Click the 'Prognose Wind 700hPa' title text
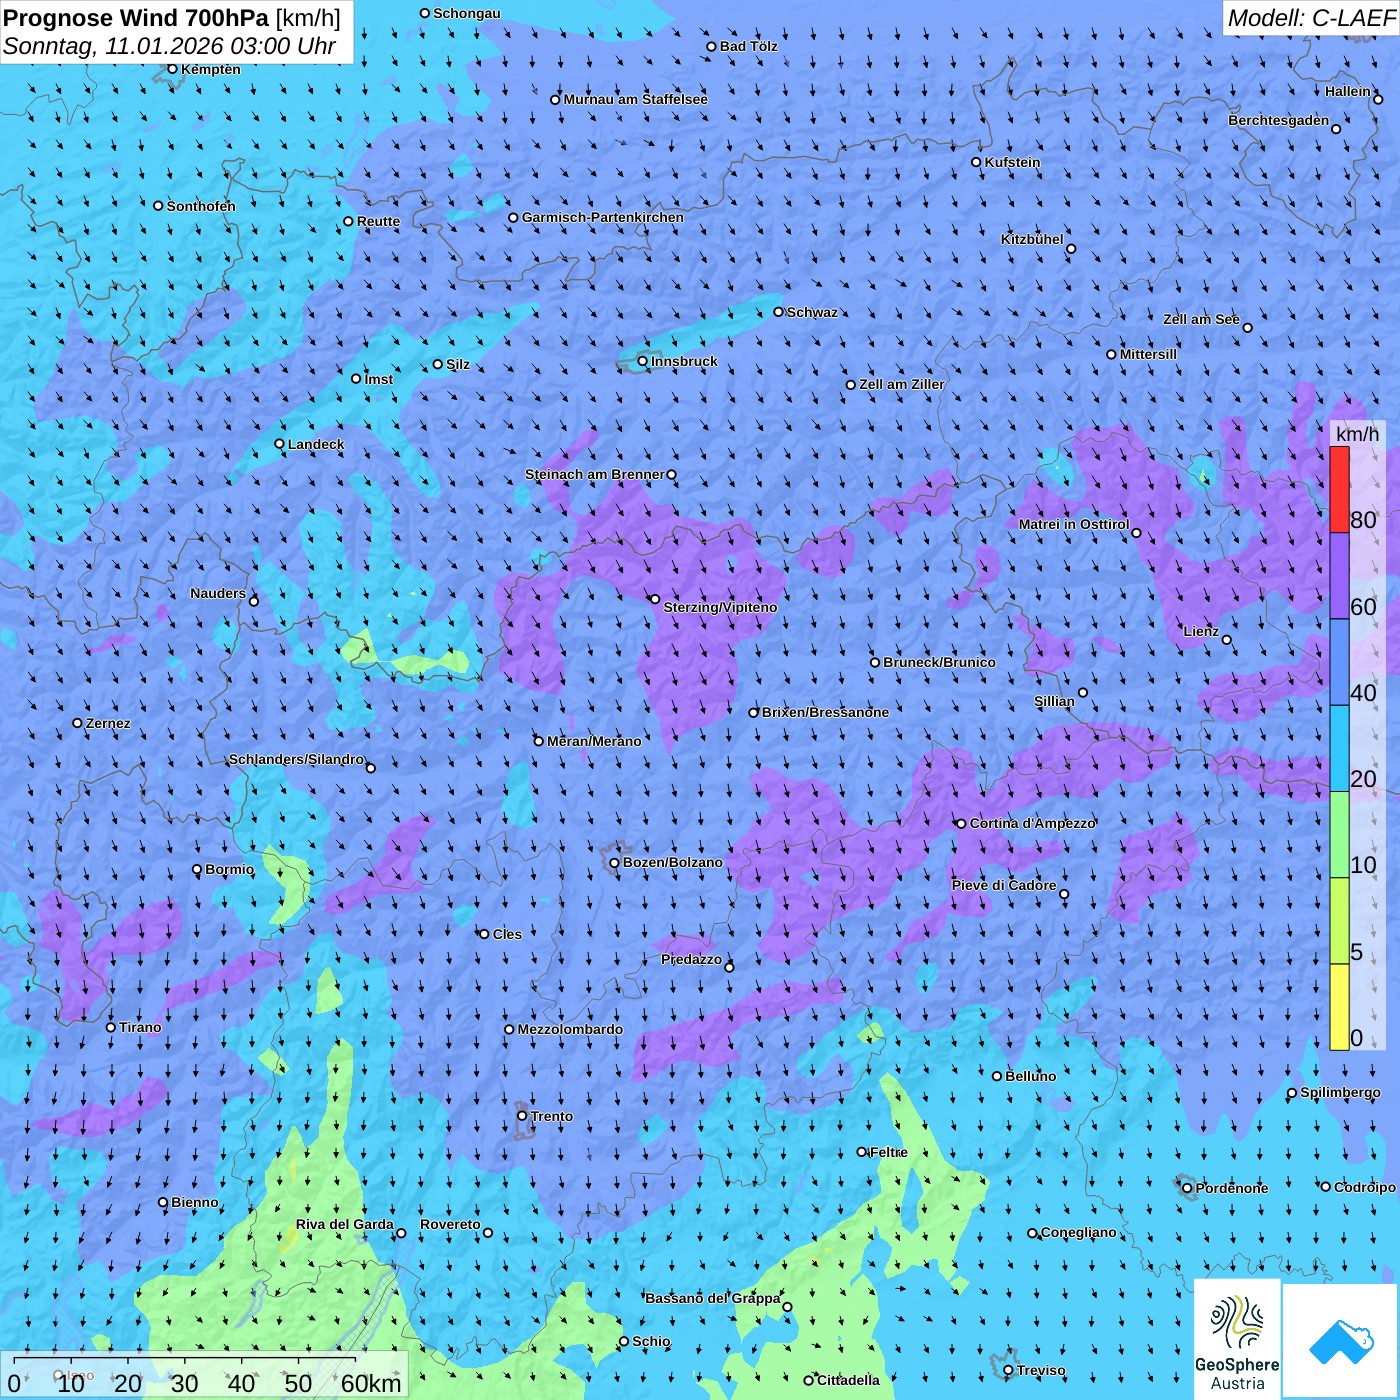This screenshot has height=1400, width=1400. 136,18
